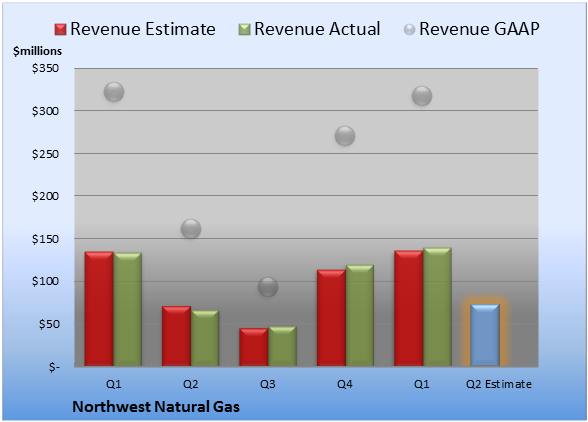Click the red Revenue Estimate legend swatch

coord(60,30)
